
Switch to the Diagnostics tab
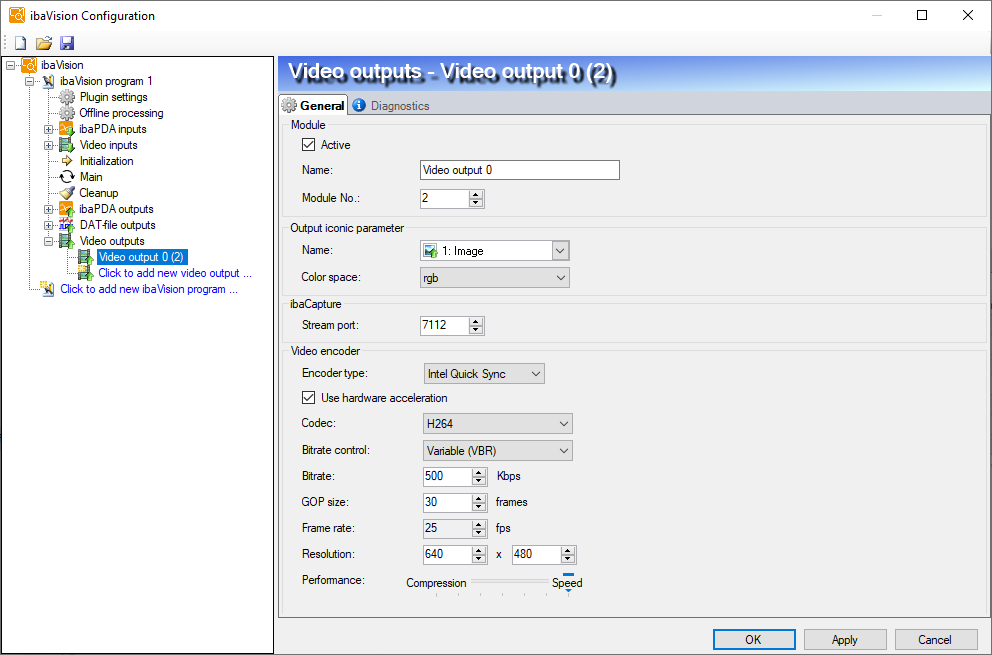click(x=391, y=106)
